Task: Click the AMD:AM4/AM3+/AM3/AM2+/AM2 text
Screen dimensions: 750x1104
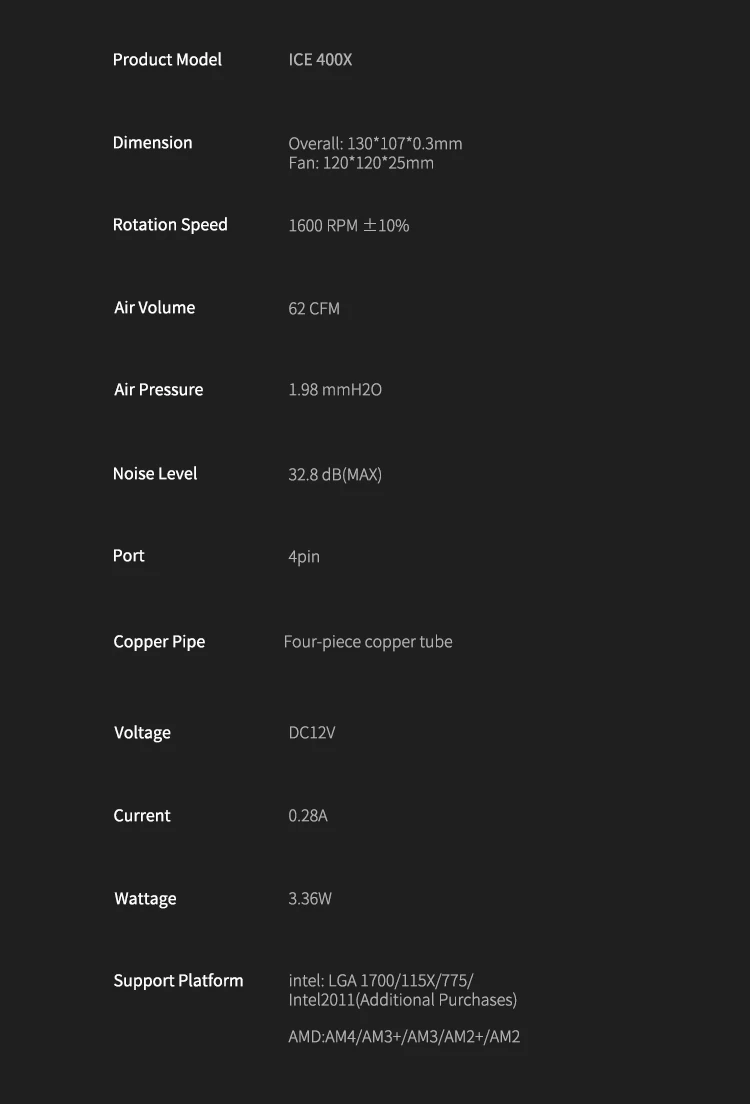Action: (404, 1037)
